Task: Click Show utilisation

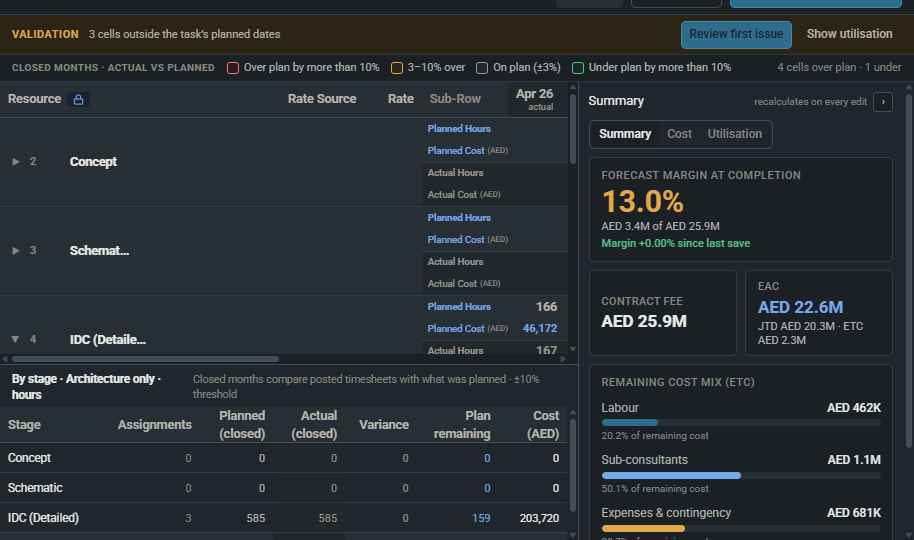Action: pos(849,34)
